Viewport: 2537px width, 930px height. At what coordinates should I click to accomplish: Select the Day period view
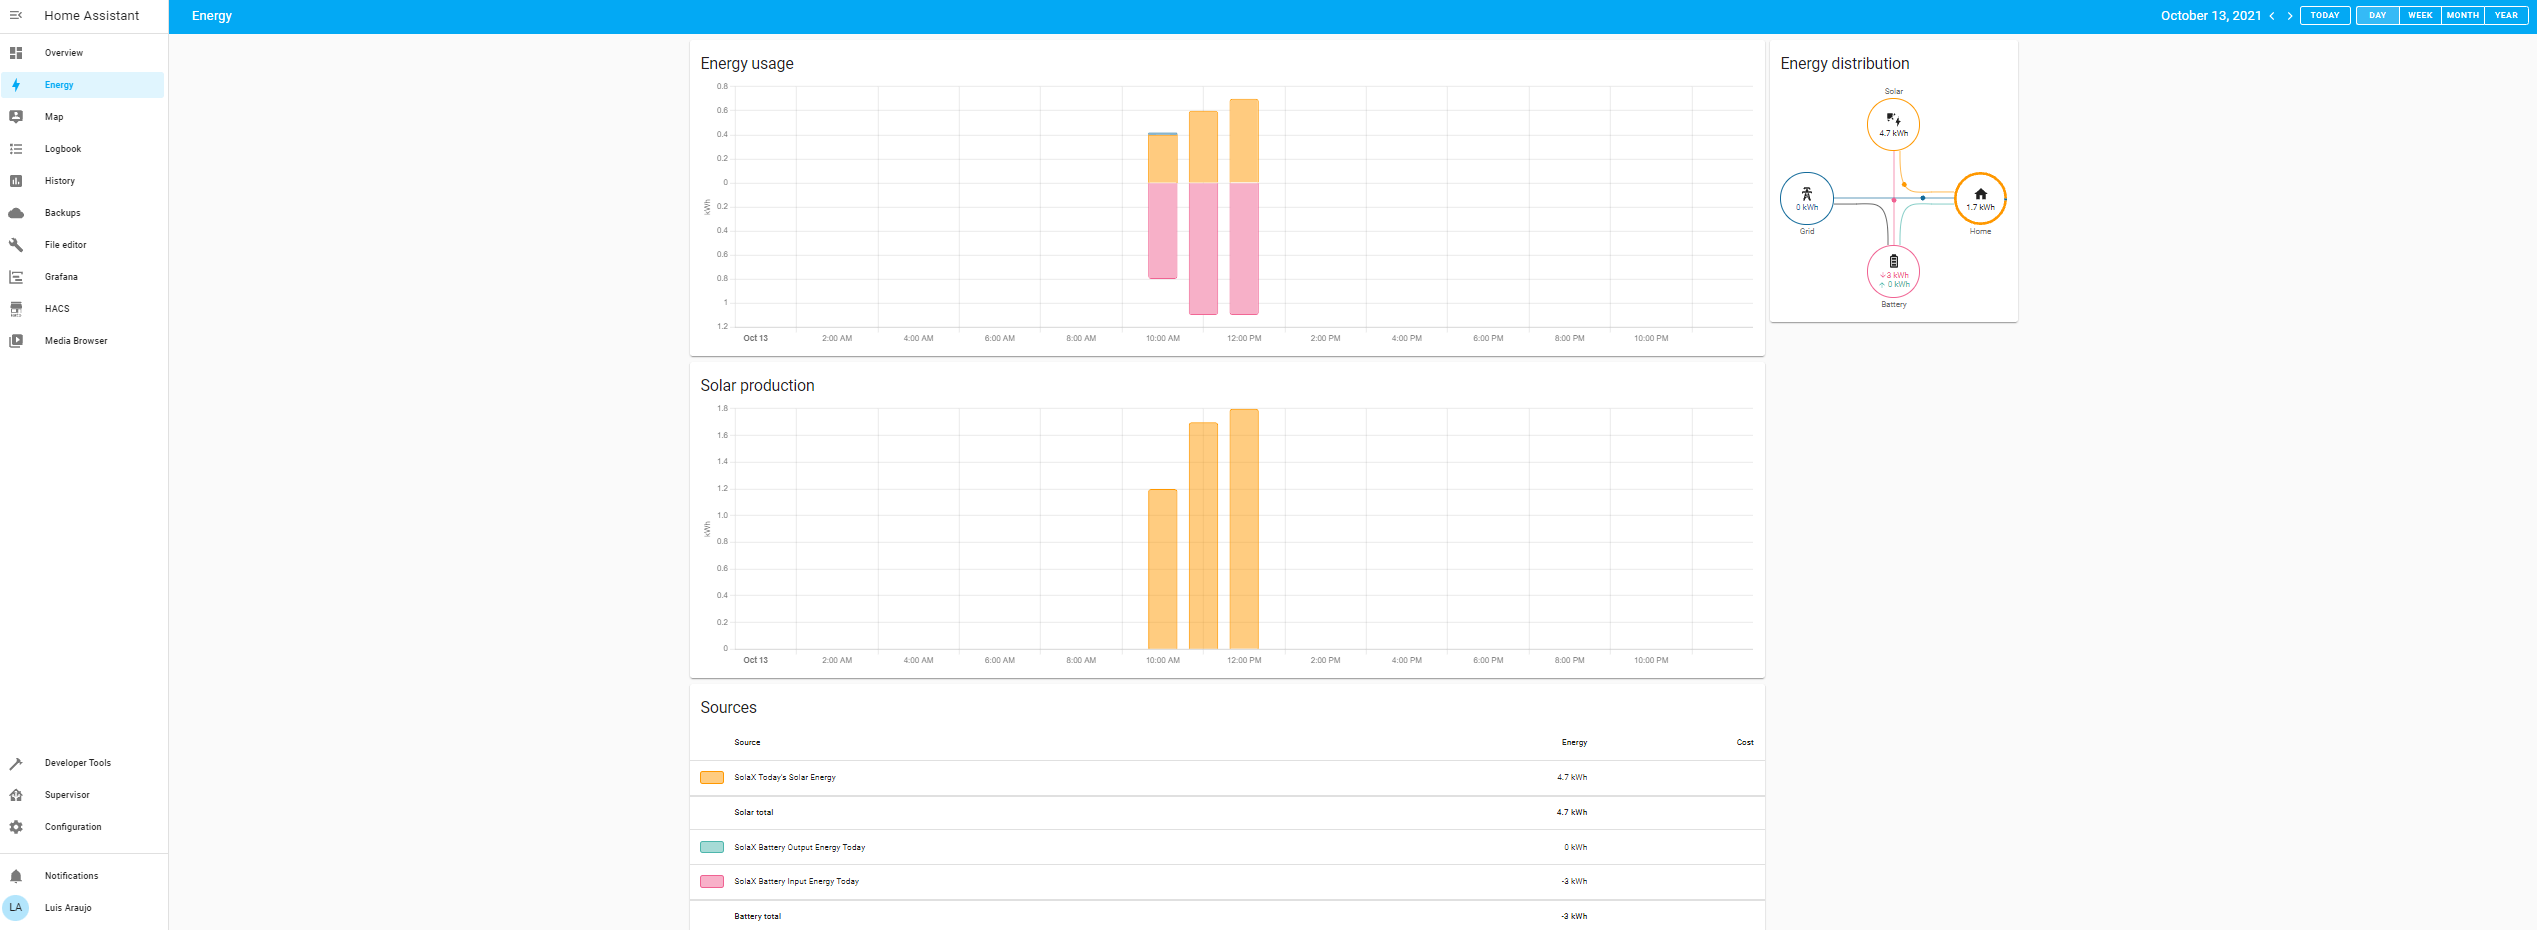tap(2378, 16)
